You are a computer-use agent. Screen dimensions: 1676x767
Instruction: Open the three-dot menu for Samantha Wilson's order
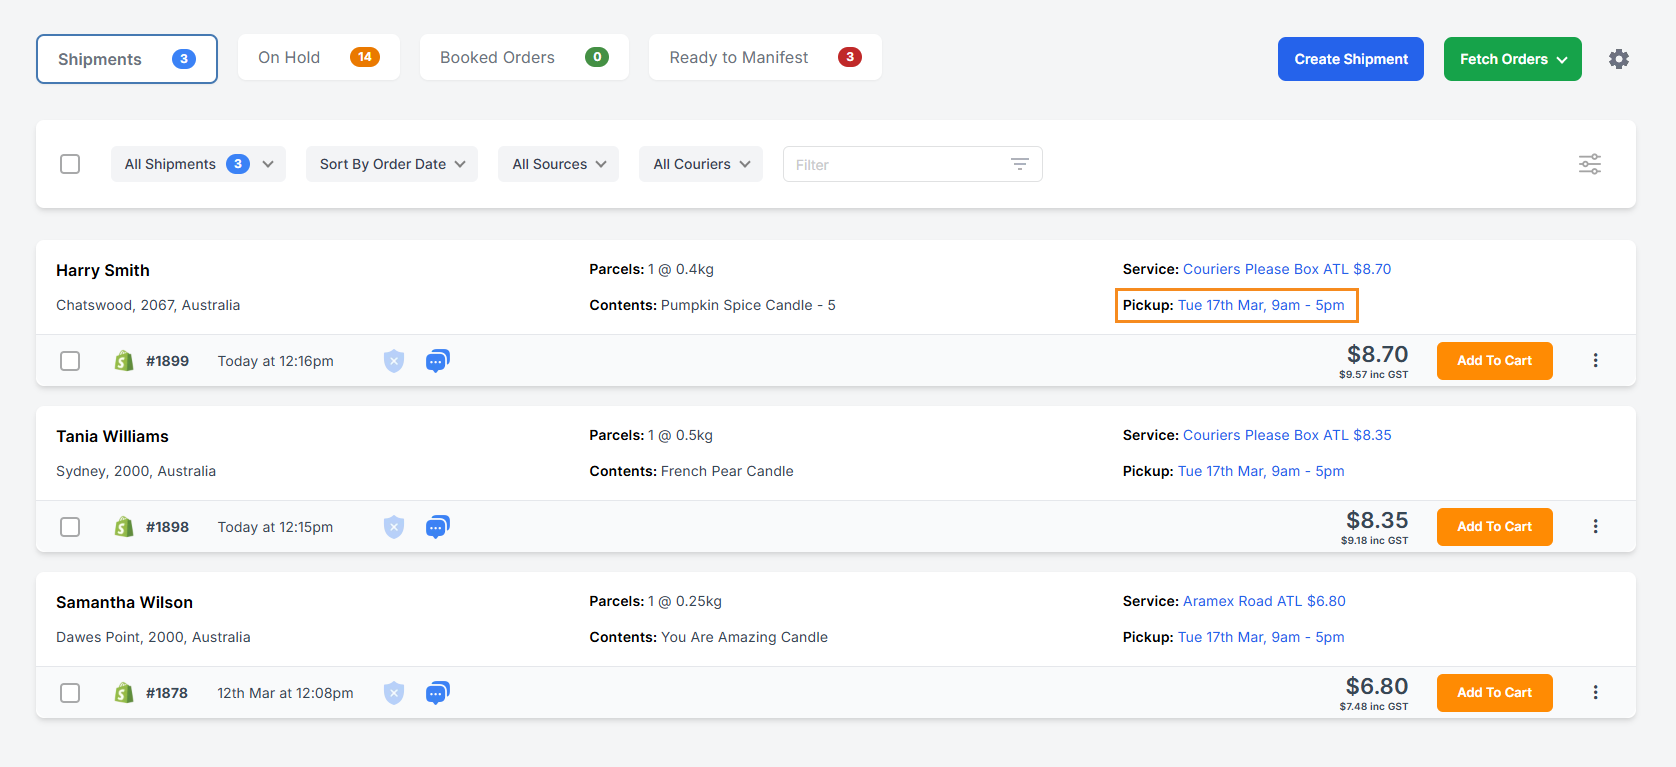click(x=1595, y=693)
